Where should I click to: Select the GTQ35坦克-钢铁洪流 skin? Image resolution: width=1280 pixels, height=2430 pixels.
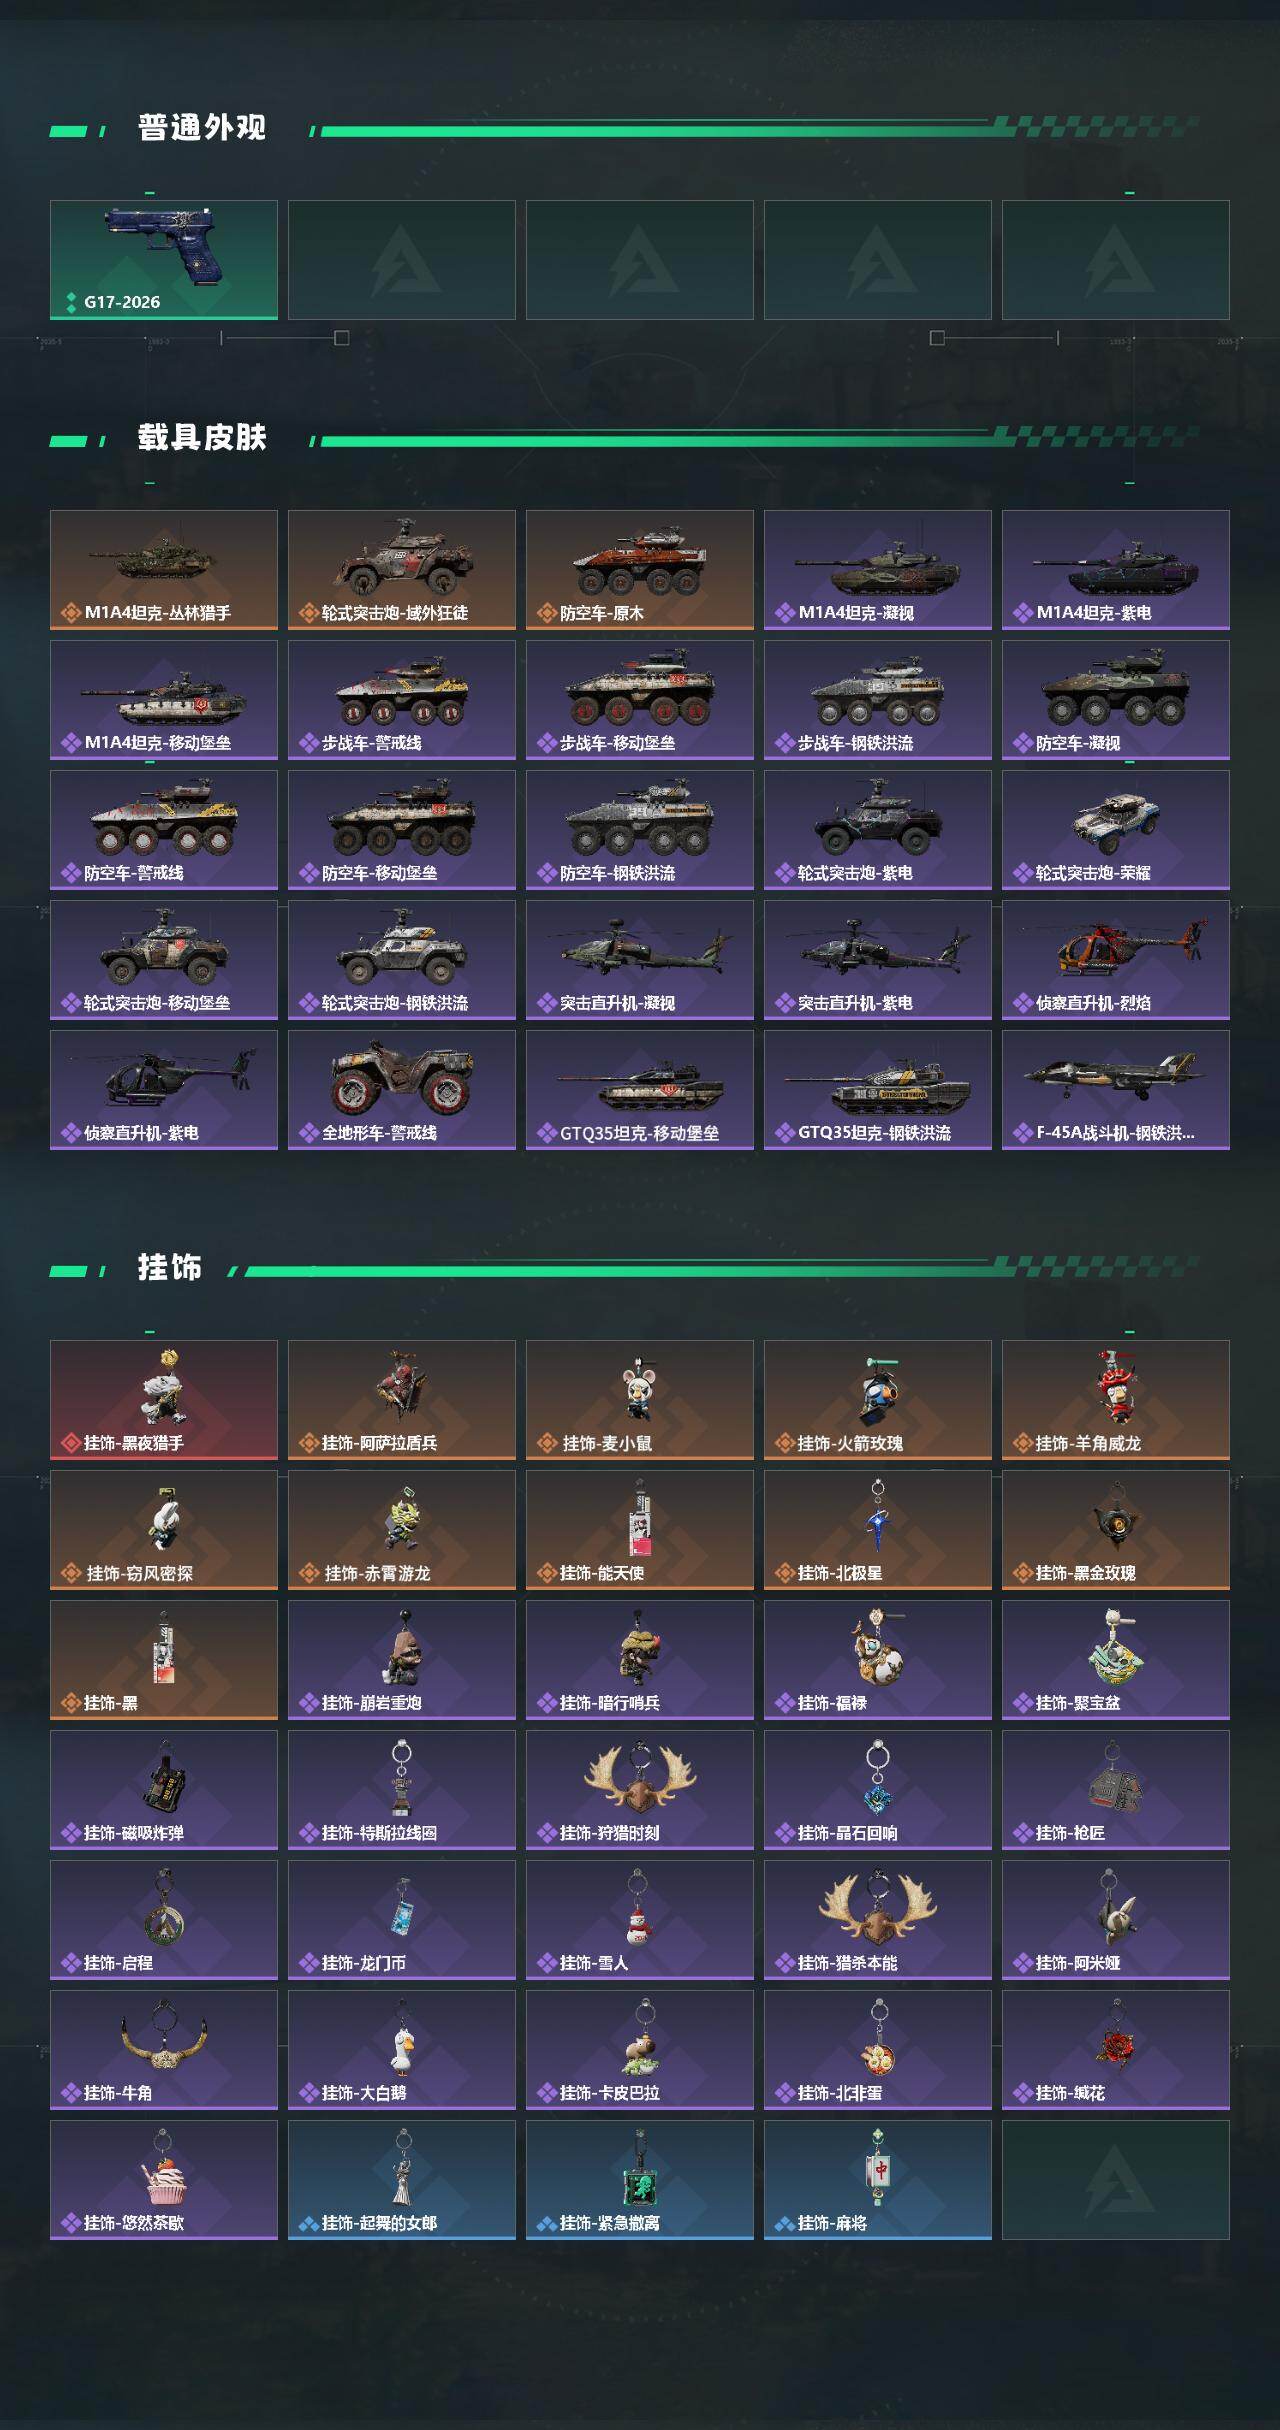click(x=878, y=1090)
